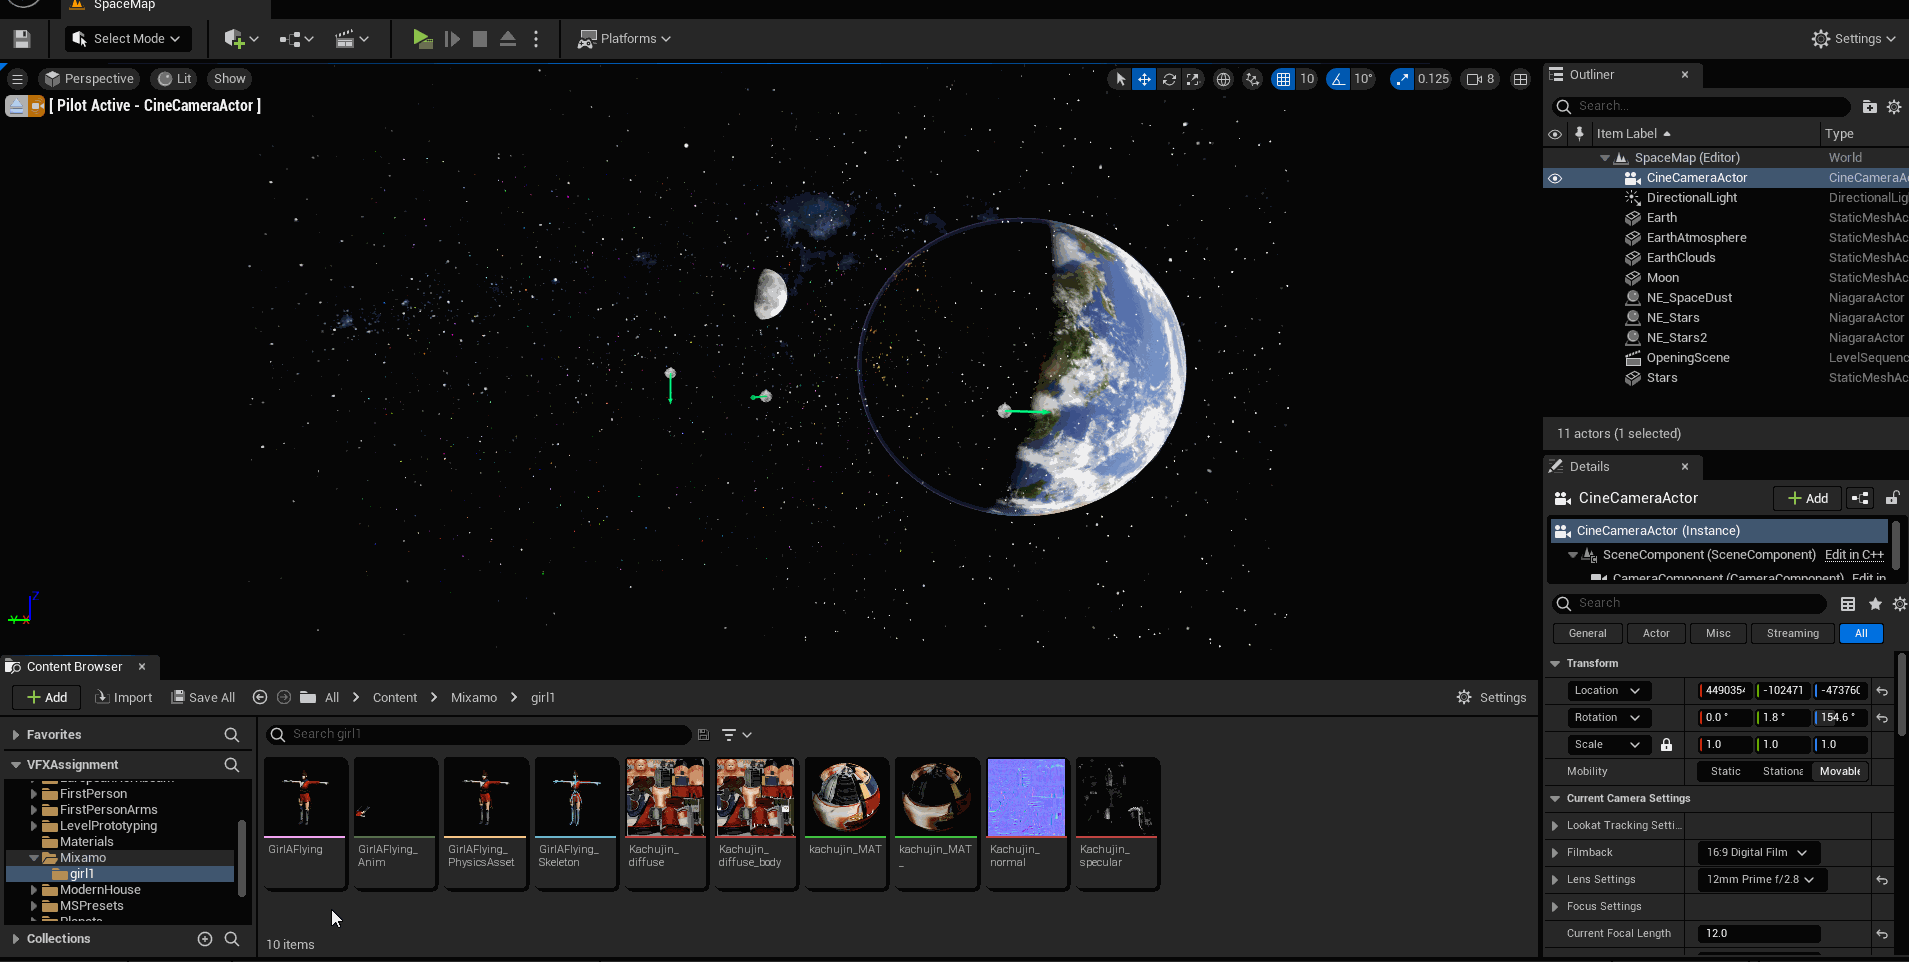Click Import in the Content Browser
Screen dimensions: 1909x962
(123, 697)
